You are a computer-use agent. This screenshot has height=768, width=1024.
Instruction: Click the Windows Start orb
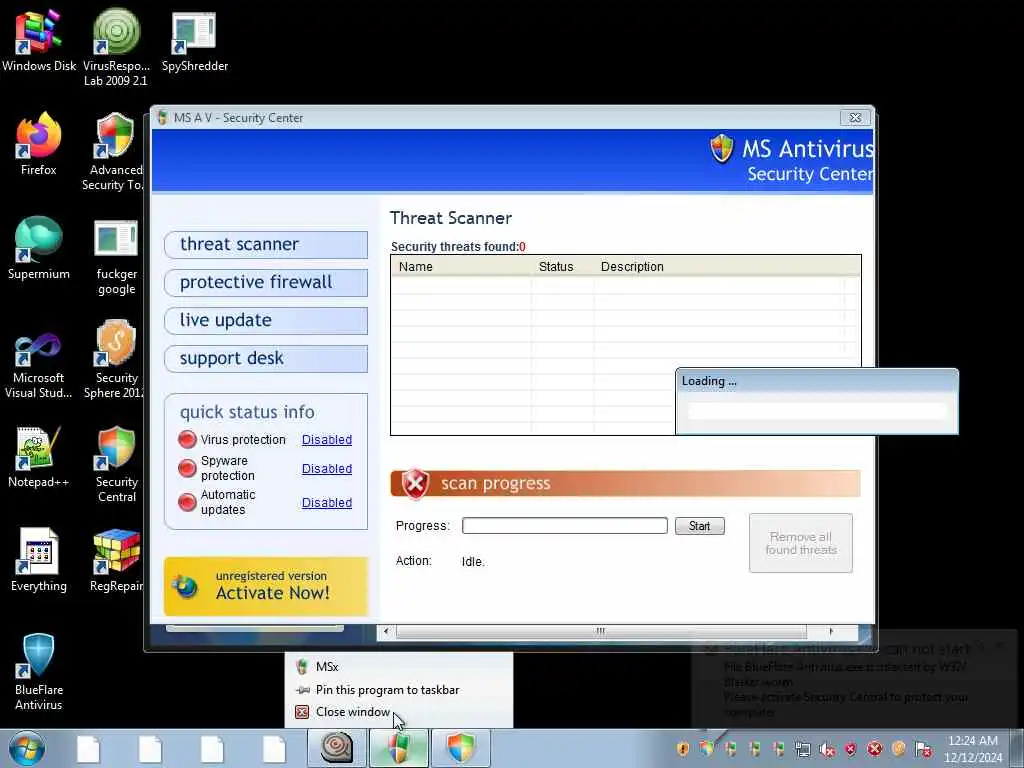pos(27,748)
